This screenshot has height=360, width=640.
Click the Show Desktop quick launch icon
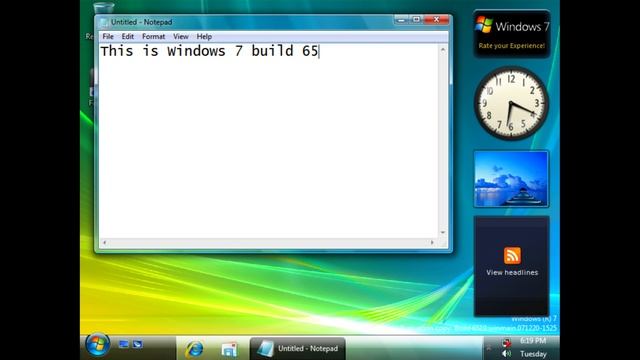pyautogui.click(x=124, y=344)
